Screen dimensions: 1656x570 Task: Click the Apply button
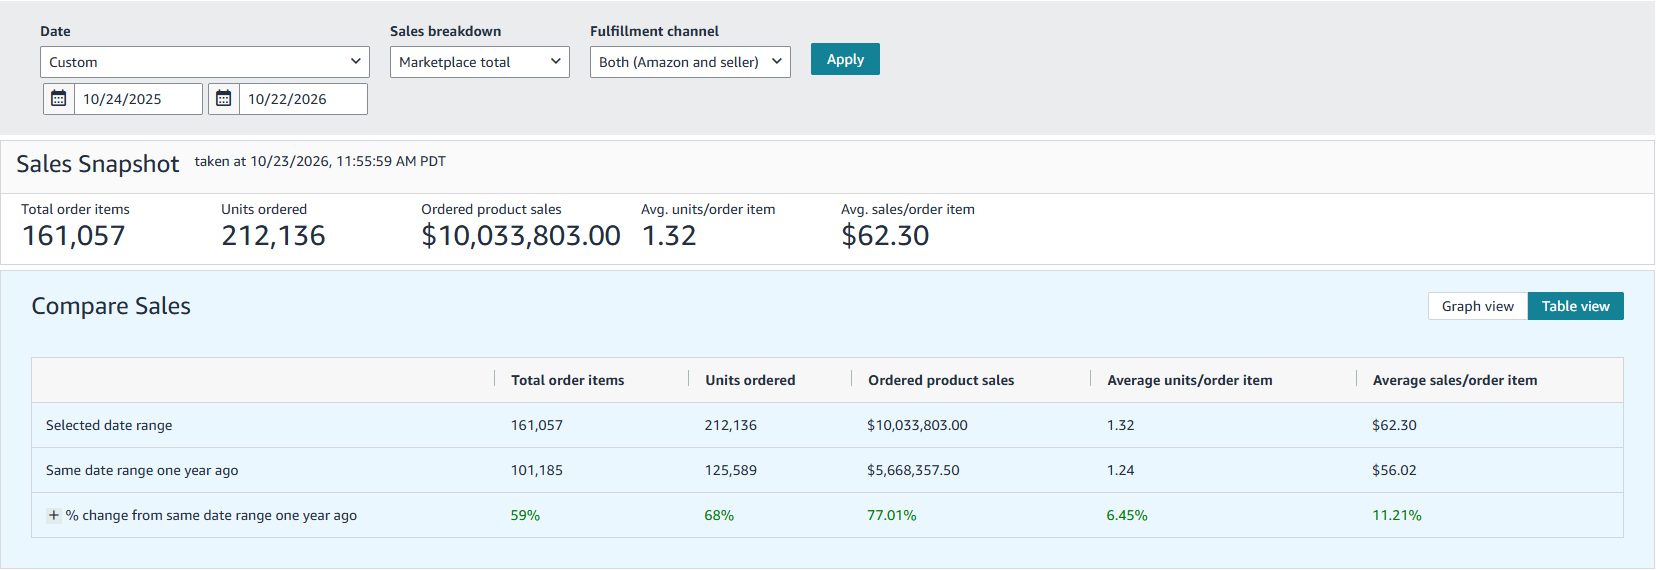845,59
